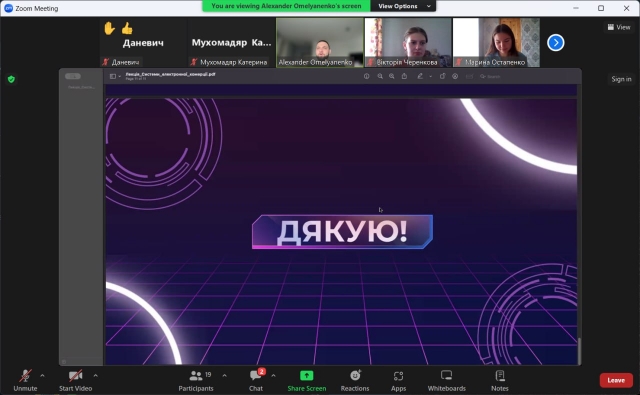Click the muted mic icon beside Марина Остапенко

point(459,62)
